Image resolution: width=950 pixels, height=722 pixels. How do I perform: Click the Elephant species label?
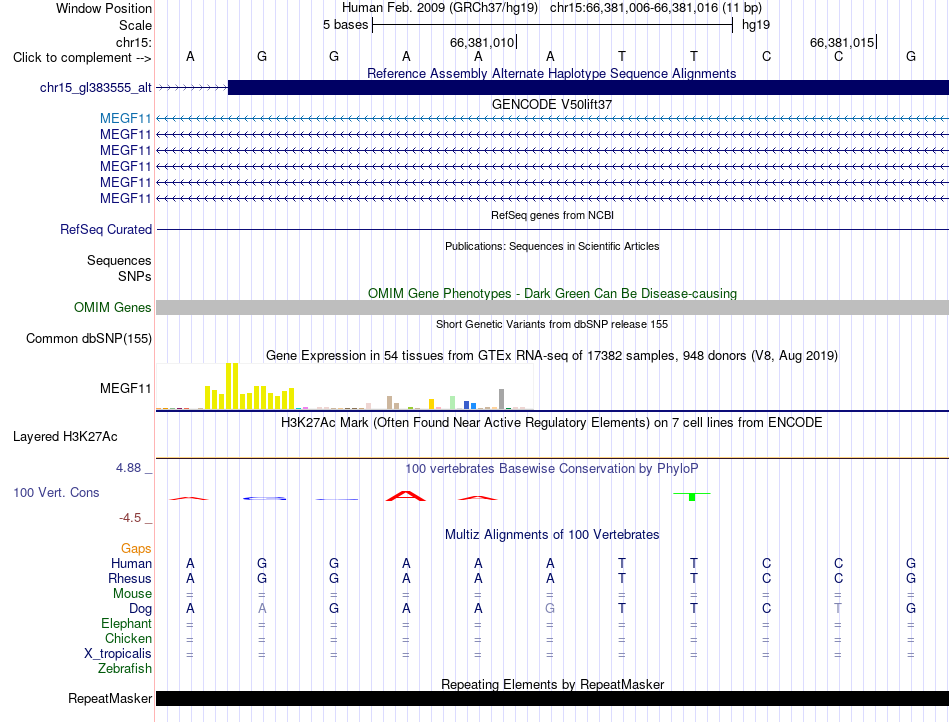[x=126, y=623]
